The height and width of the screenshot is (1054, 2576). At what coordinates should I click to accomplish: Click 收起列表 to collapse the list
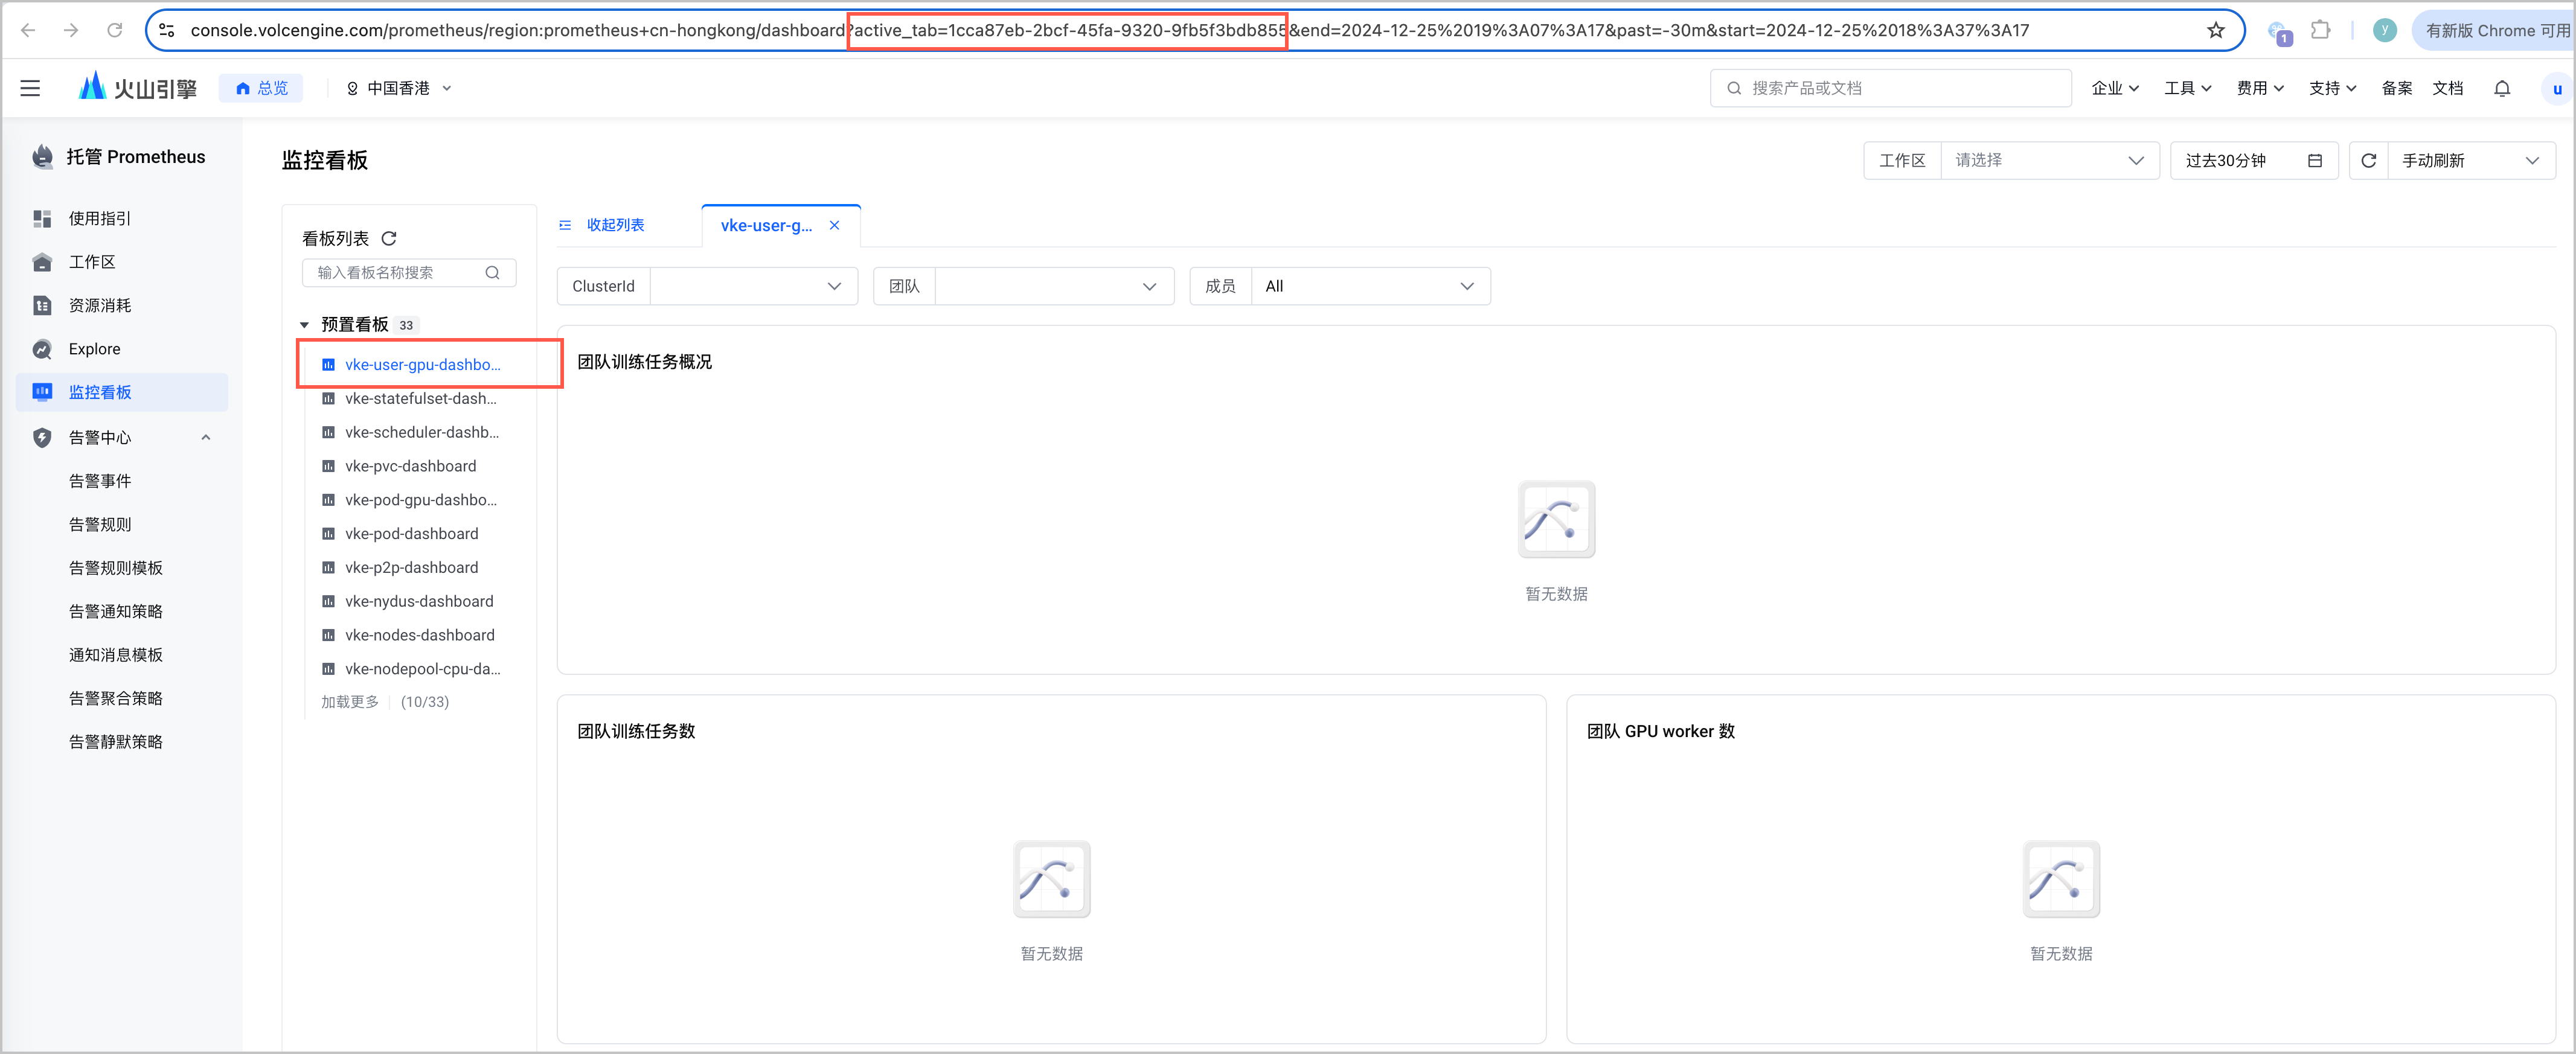[602, 225]
